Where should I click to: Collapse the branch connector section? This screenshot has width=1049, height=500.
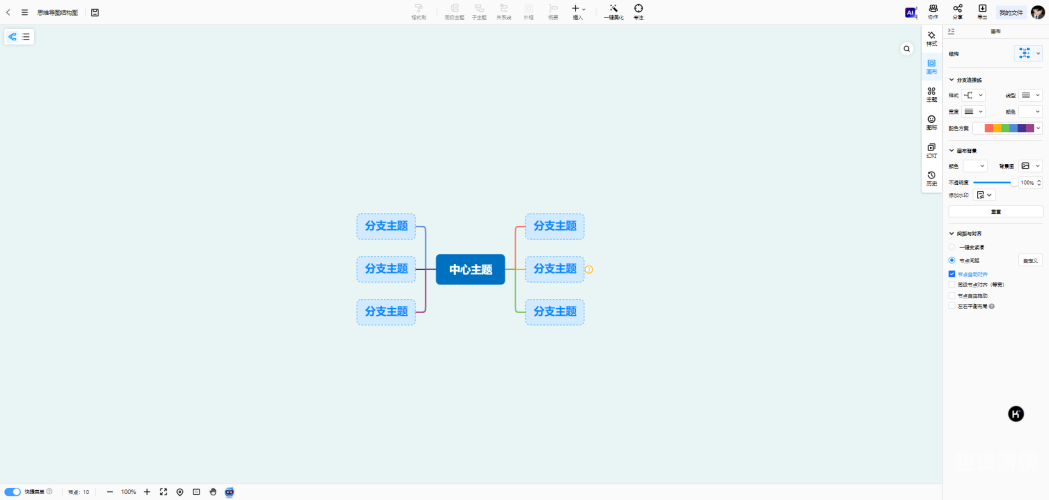pos(952,80)
